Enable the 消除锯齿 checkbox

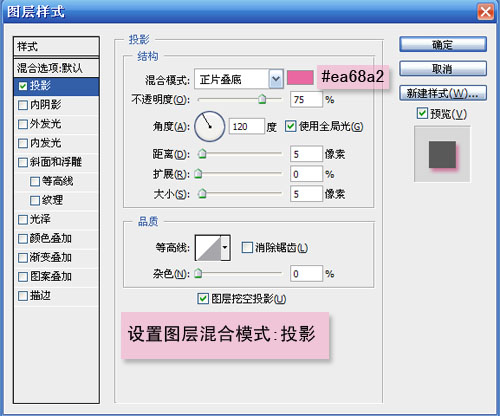(247, 248)
